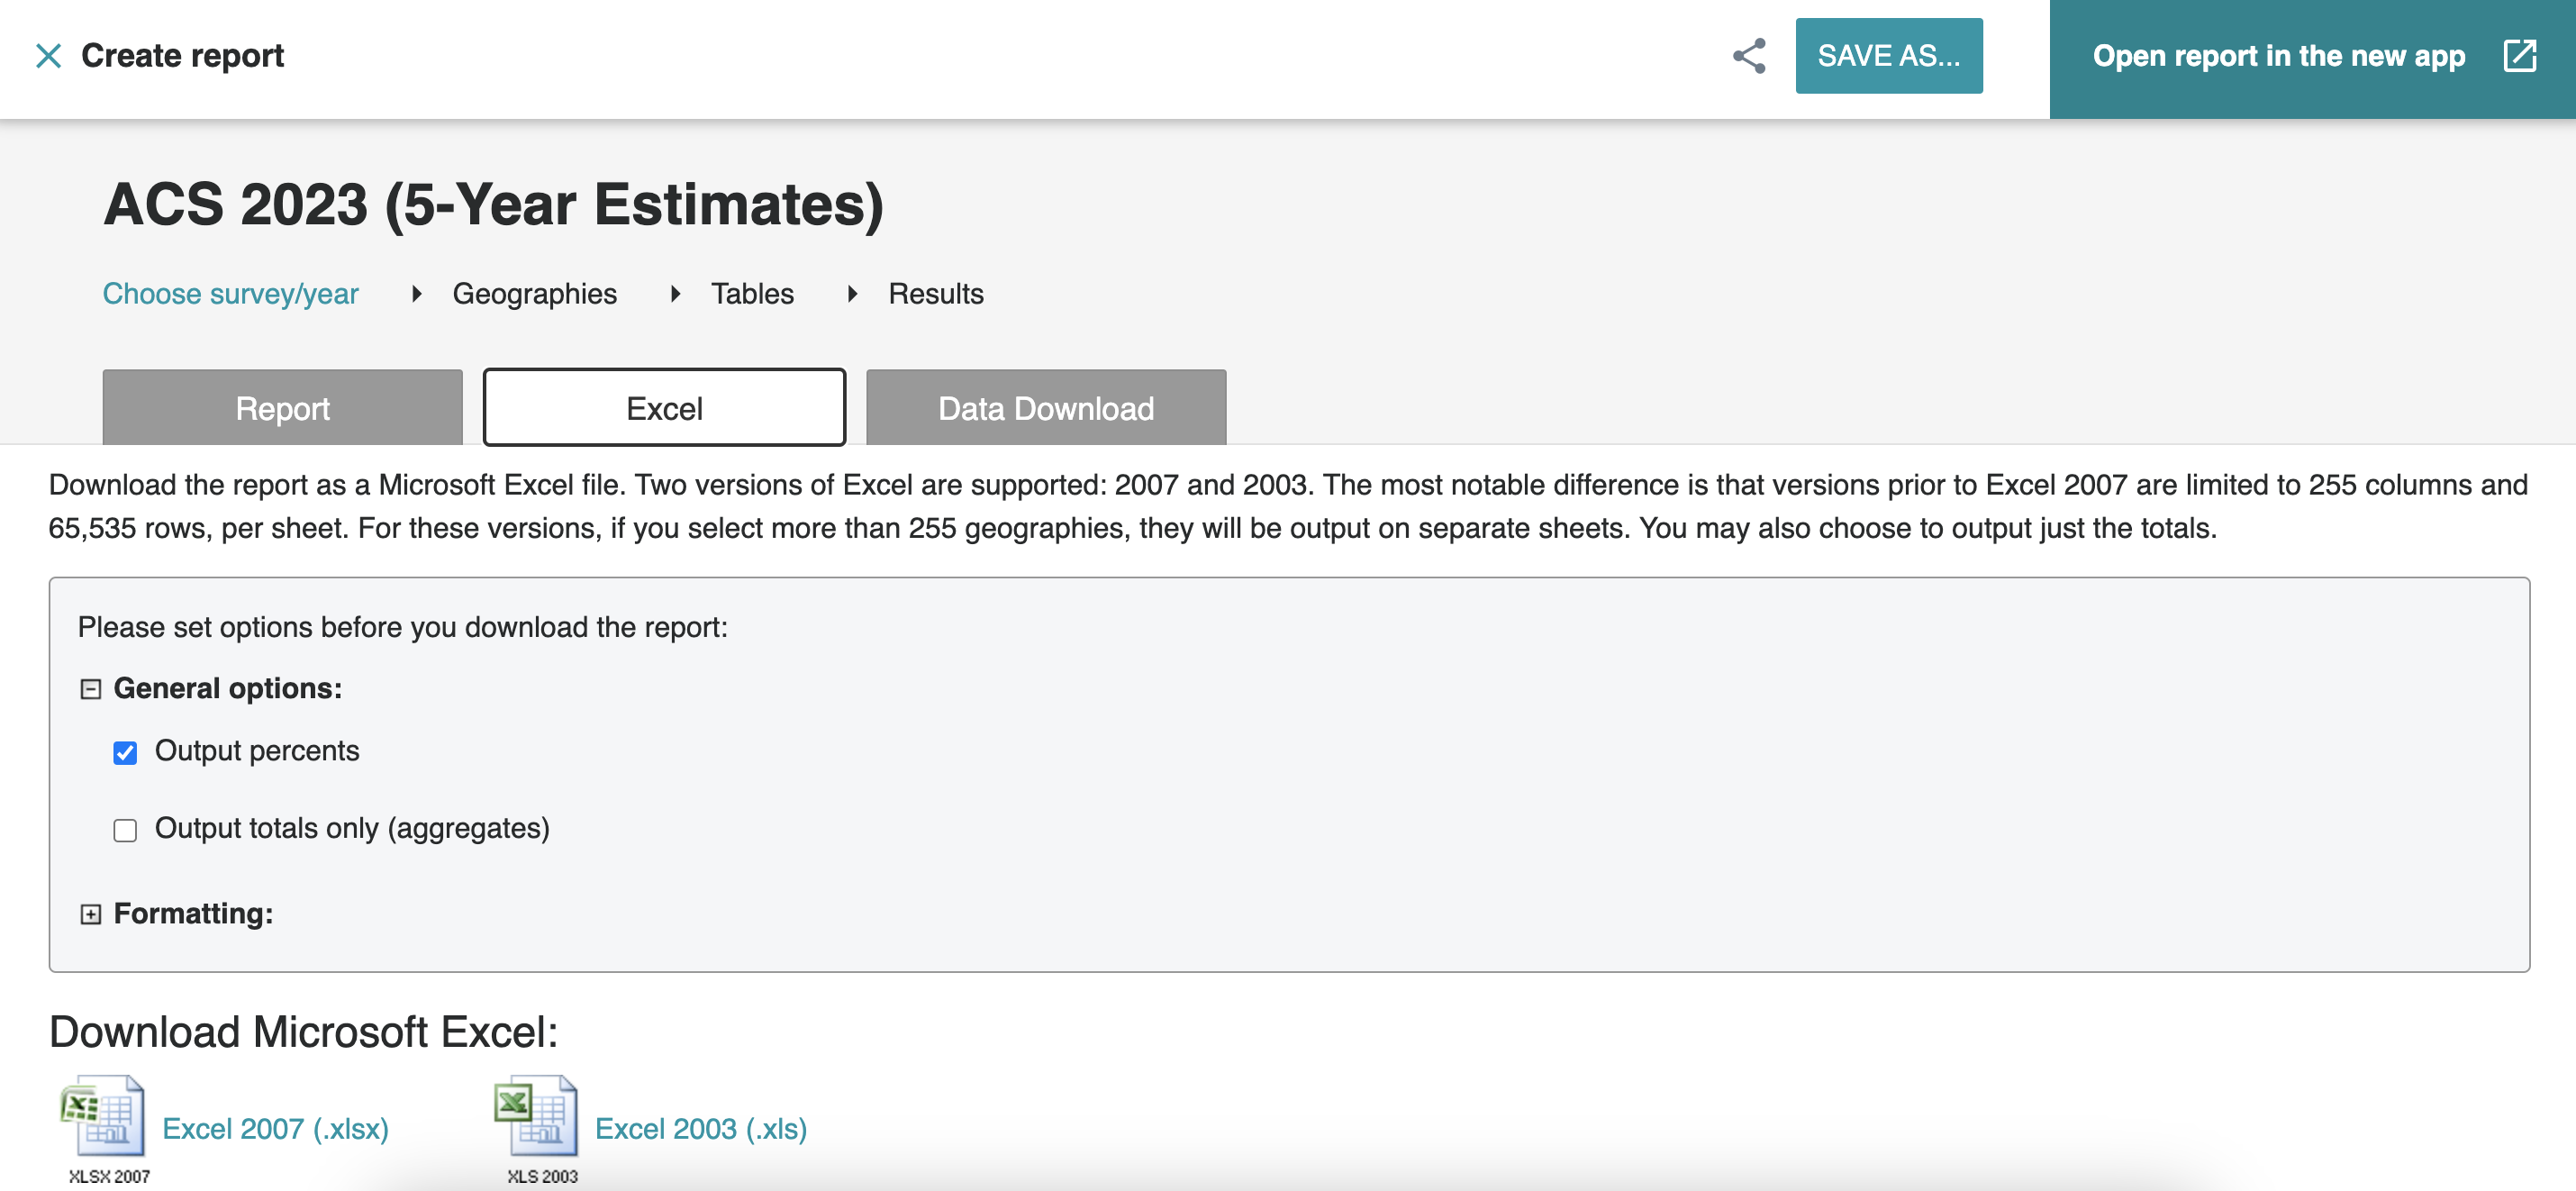Click the XLS 2003 file icon

(537, 1118)
